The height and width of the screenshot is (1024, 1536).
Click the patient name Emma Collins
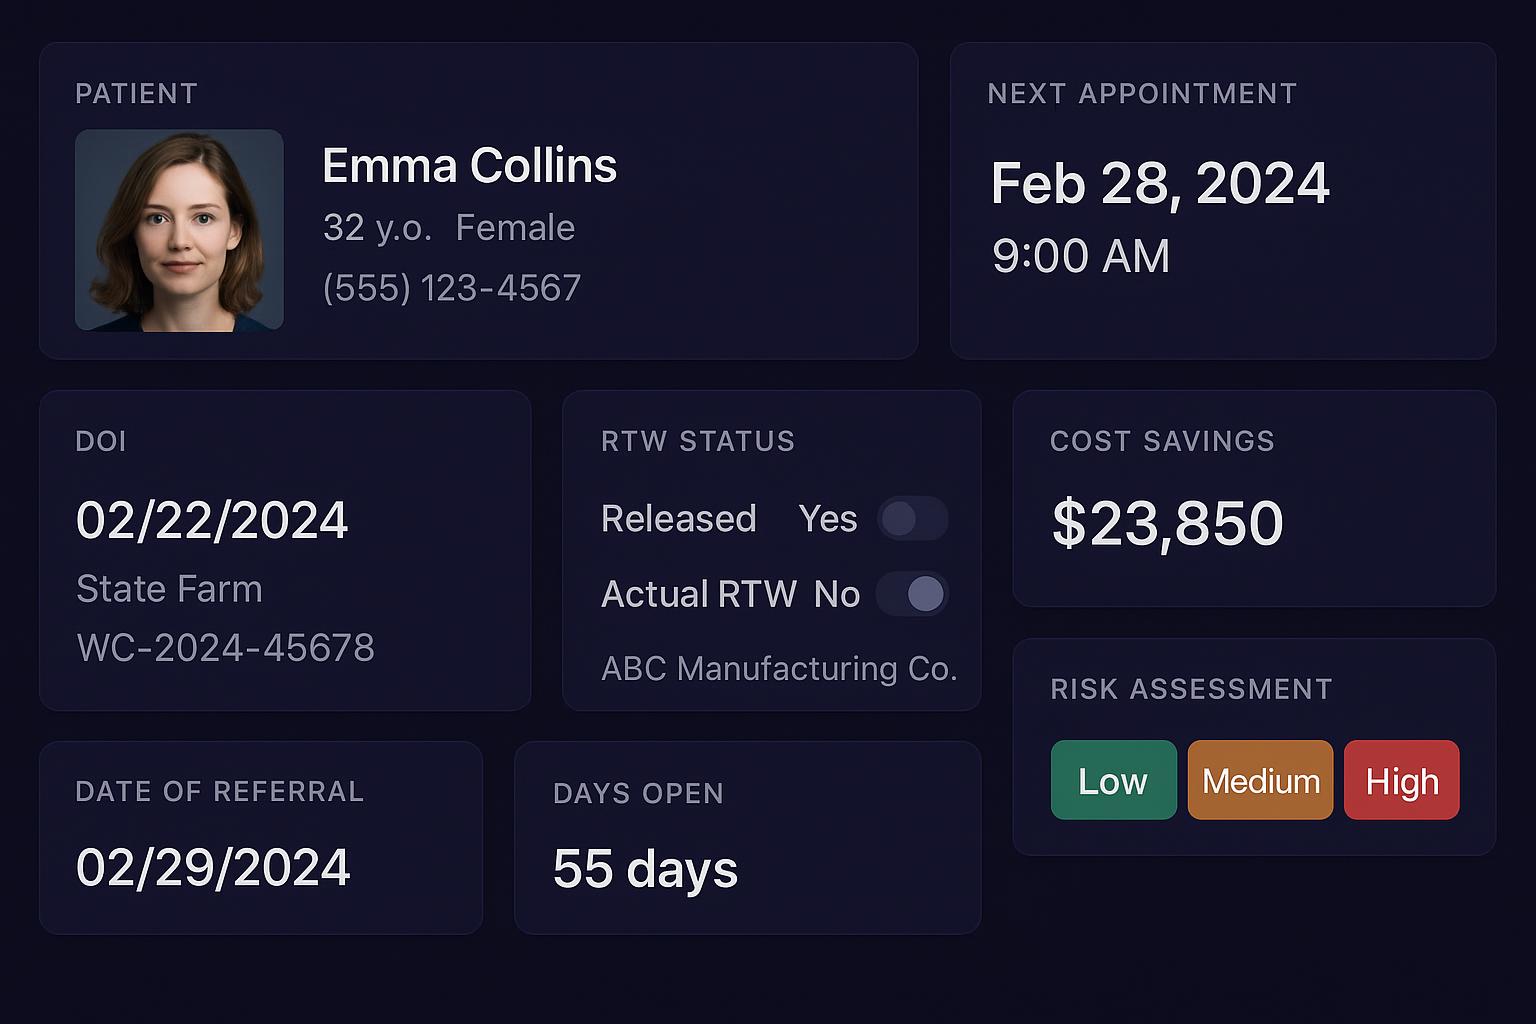[x=469, y=166]
